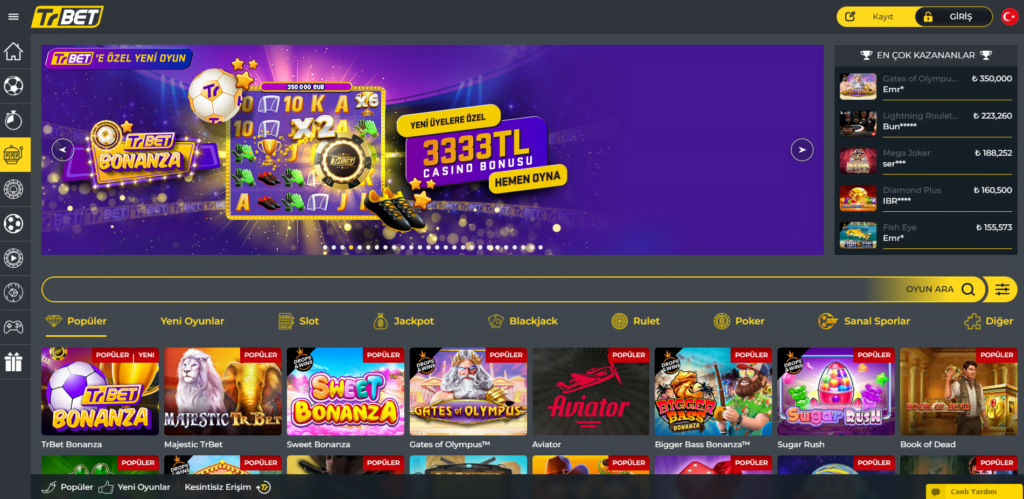The height and width of the screenshot is (499, 1024).
Task: Show previous banner with left arrow
Action: pyautogui.click(x=63, y=150)
